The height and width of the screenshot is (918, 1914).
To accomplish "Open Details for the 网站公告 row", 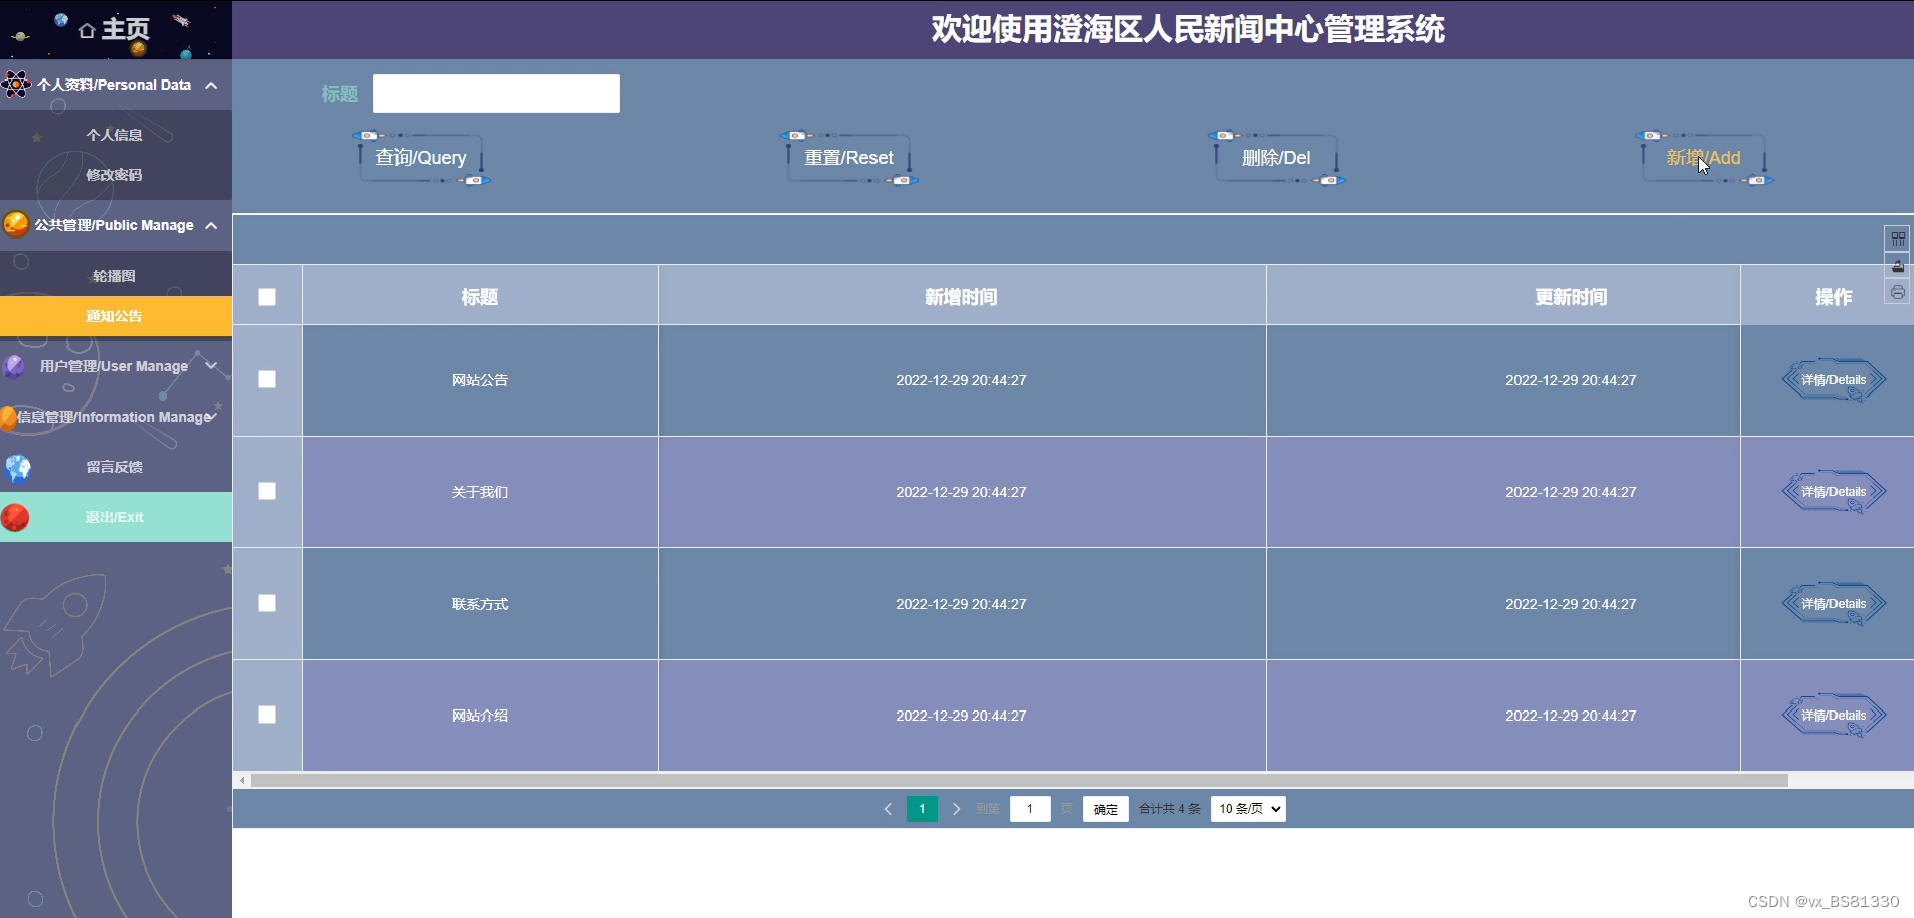I will tap(1834, 380).
